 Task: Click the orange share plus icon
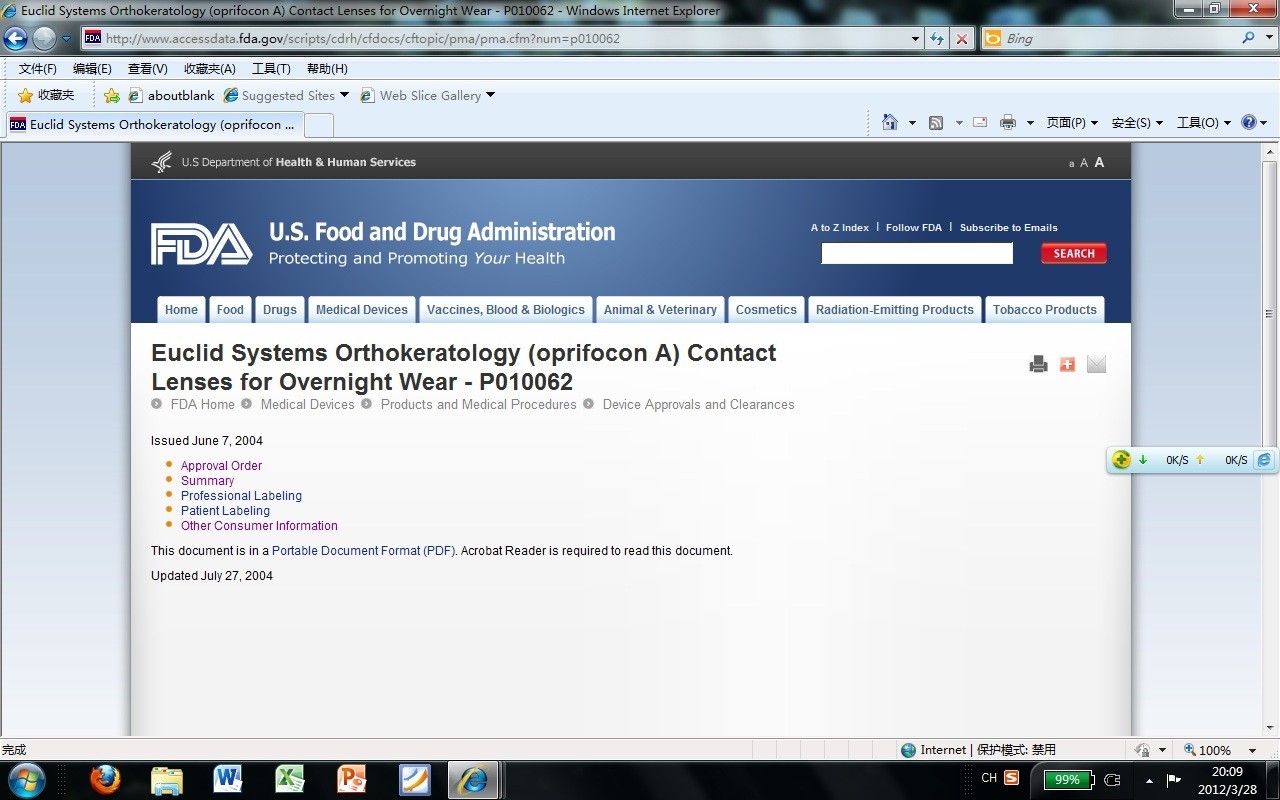[1067, 364]
